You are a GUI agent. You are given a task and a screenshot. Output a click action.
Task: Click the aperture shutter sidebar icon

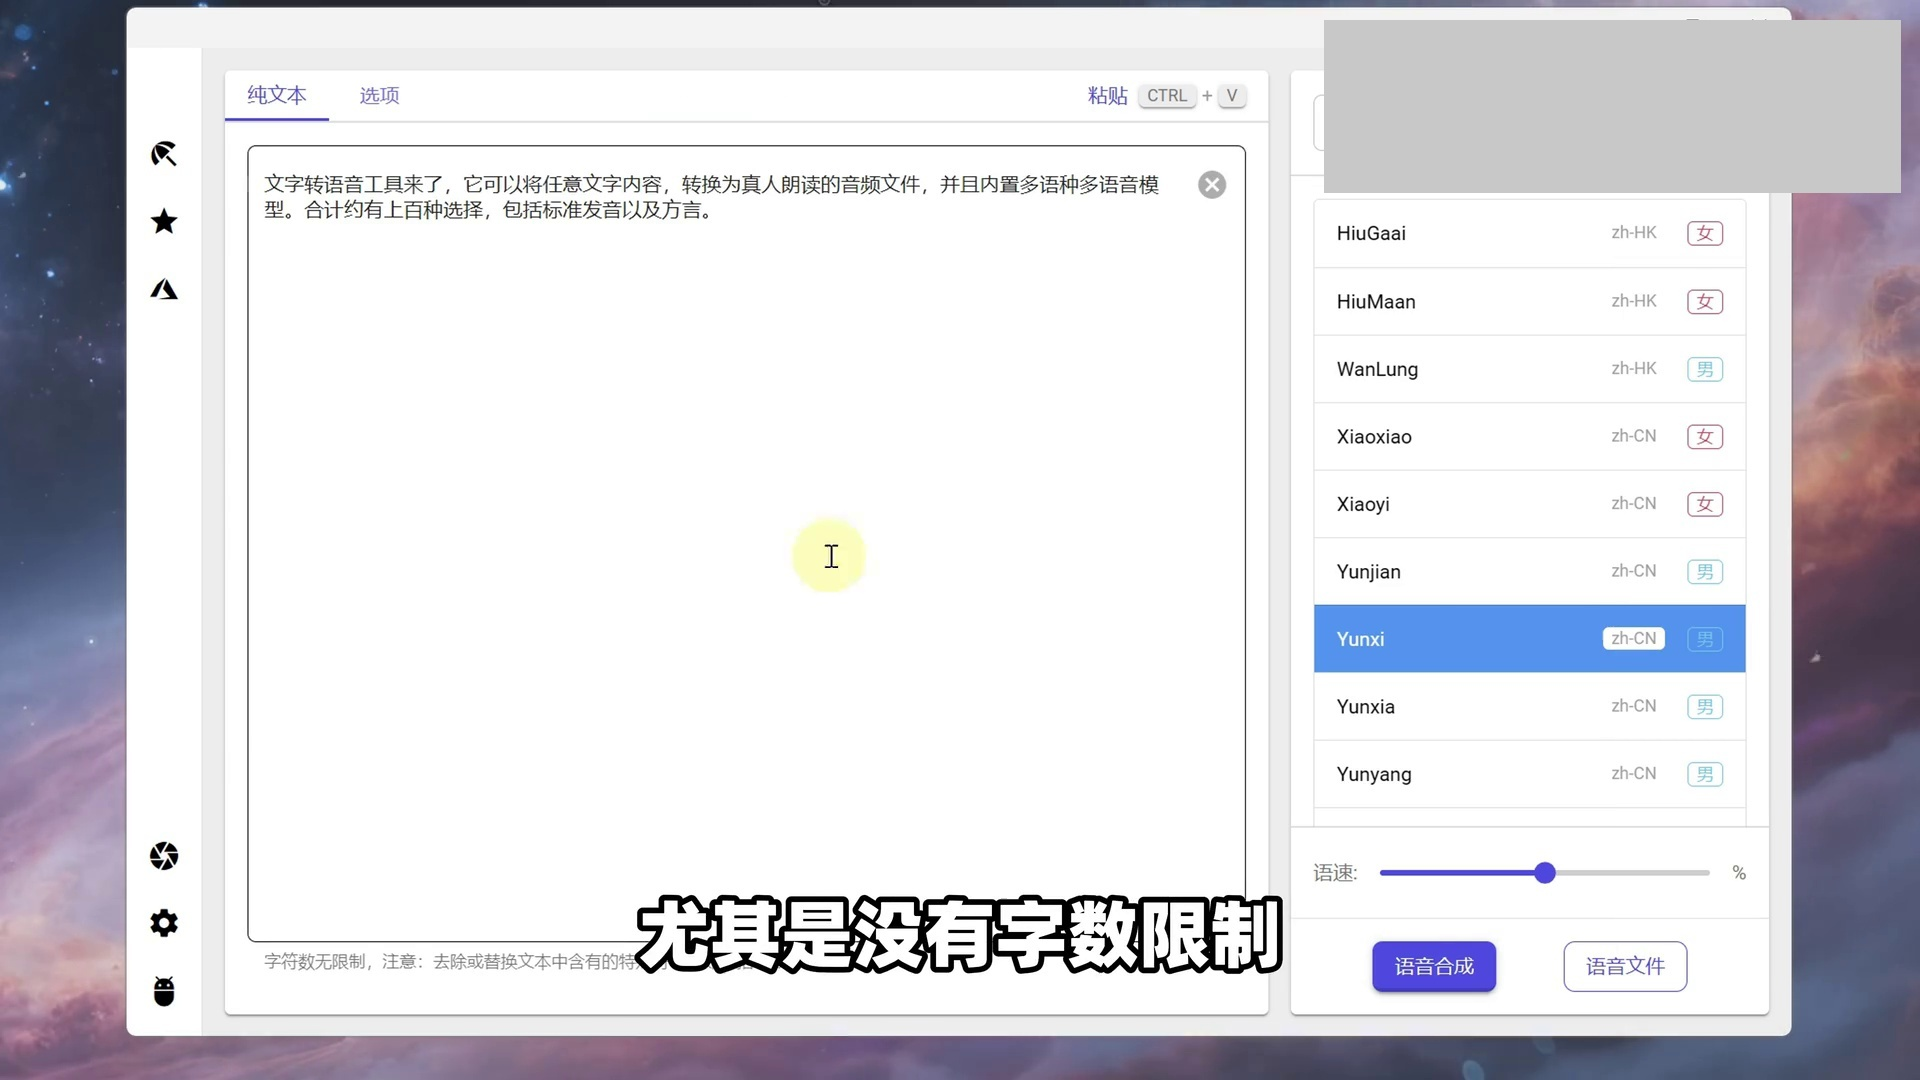(164, 856)
